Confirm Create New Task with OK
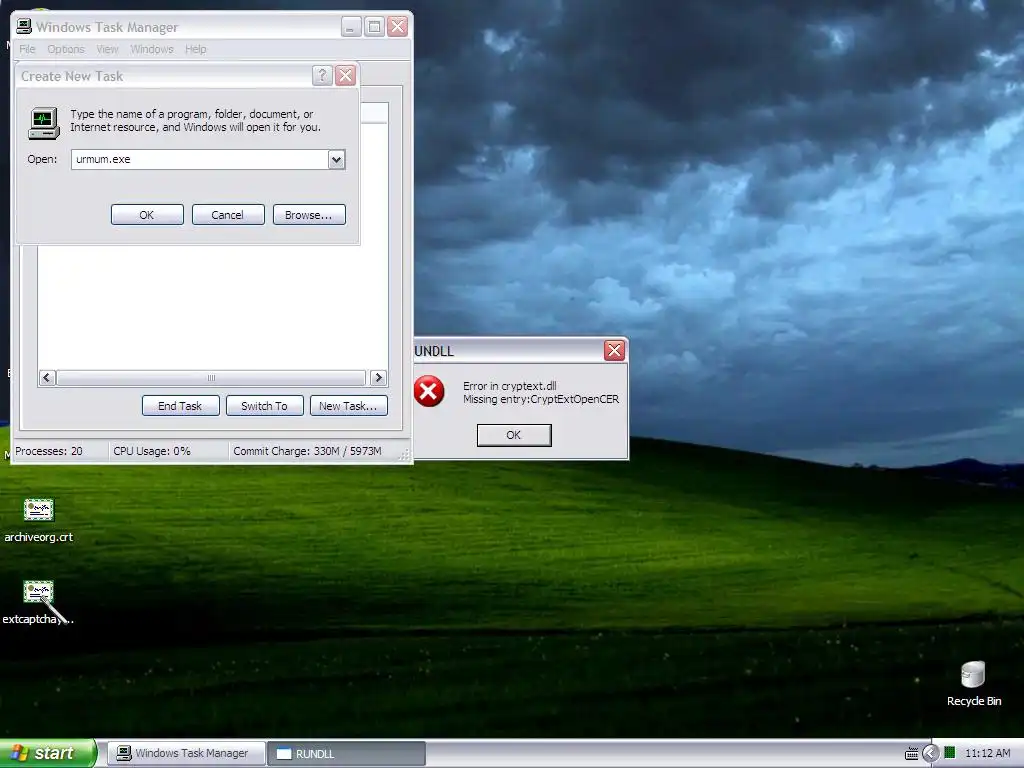This screenshot has height=768, width=1024. [x=147, y=215]
